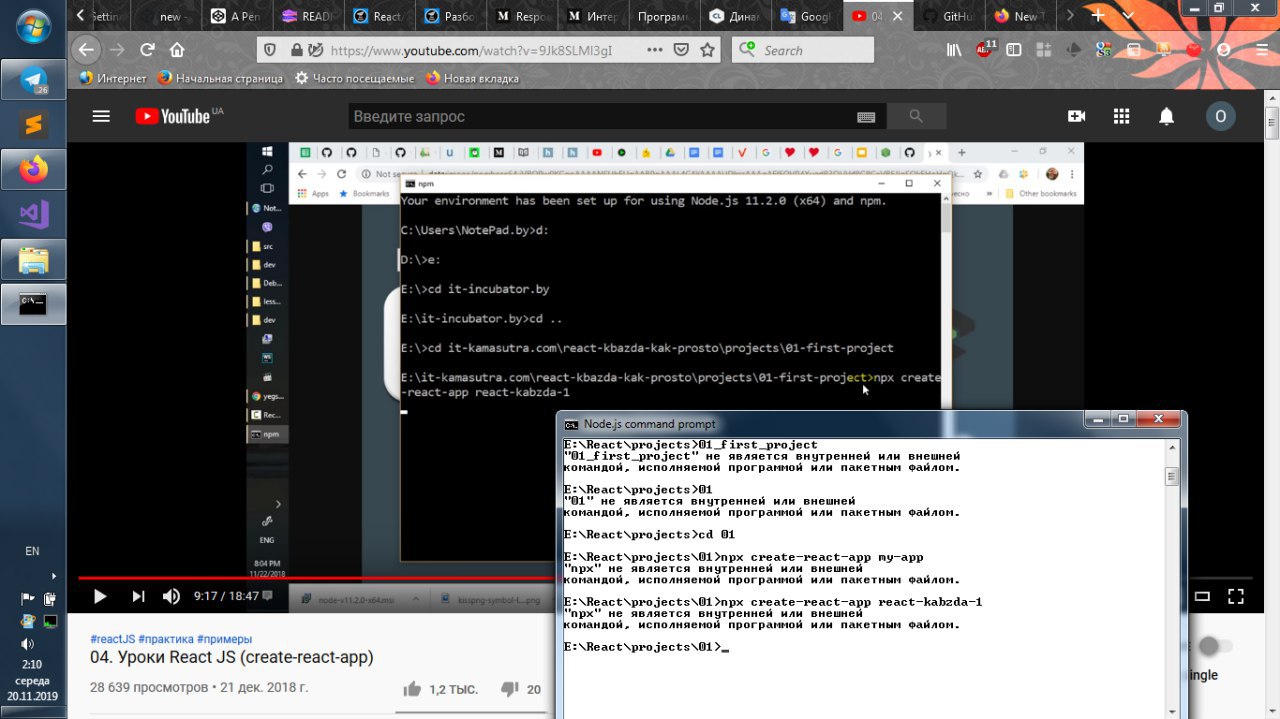This screenshot has width=1280, height=719.
Task: Open YouTube notifications bell
Action: 1166,116
